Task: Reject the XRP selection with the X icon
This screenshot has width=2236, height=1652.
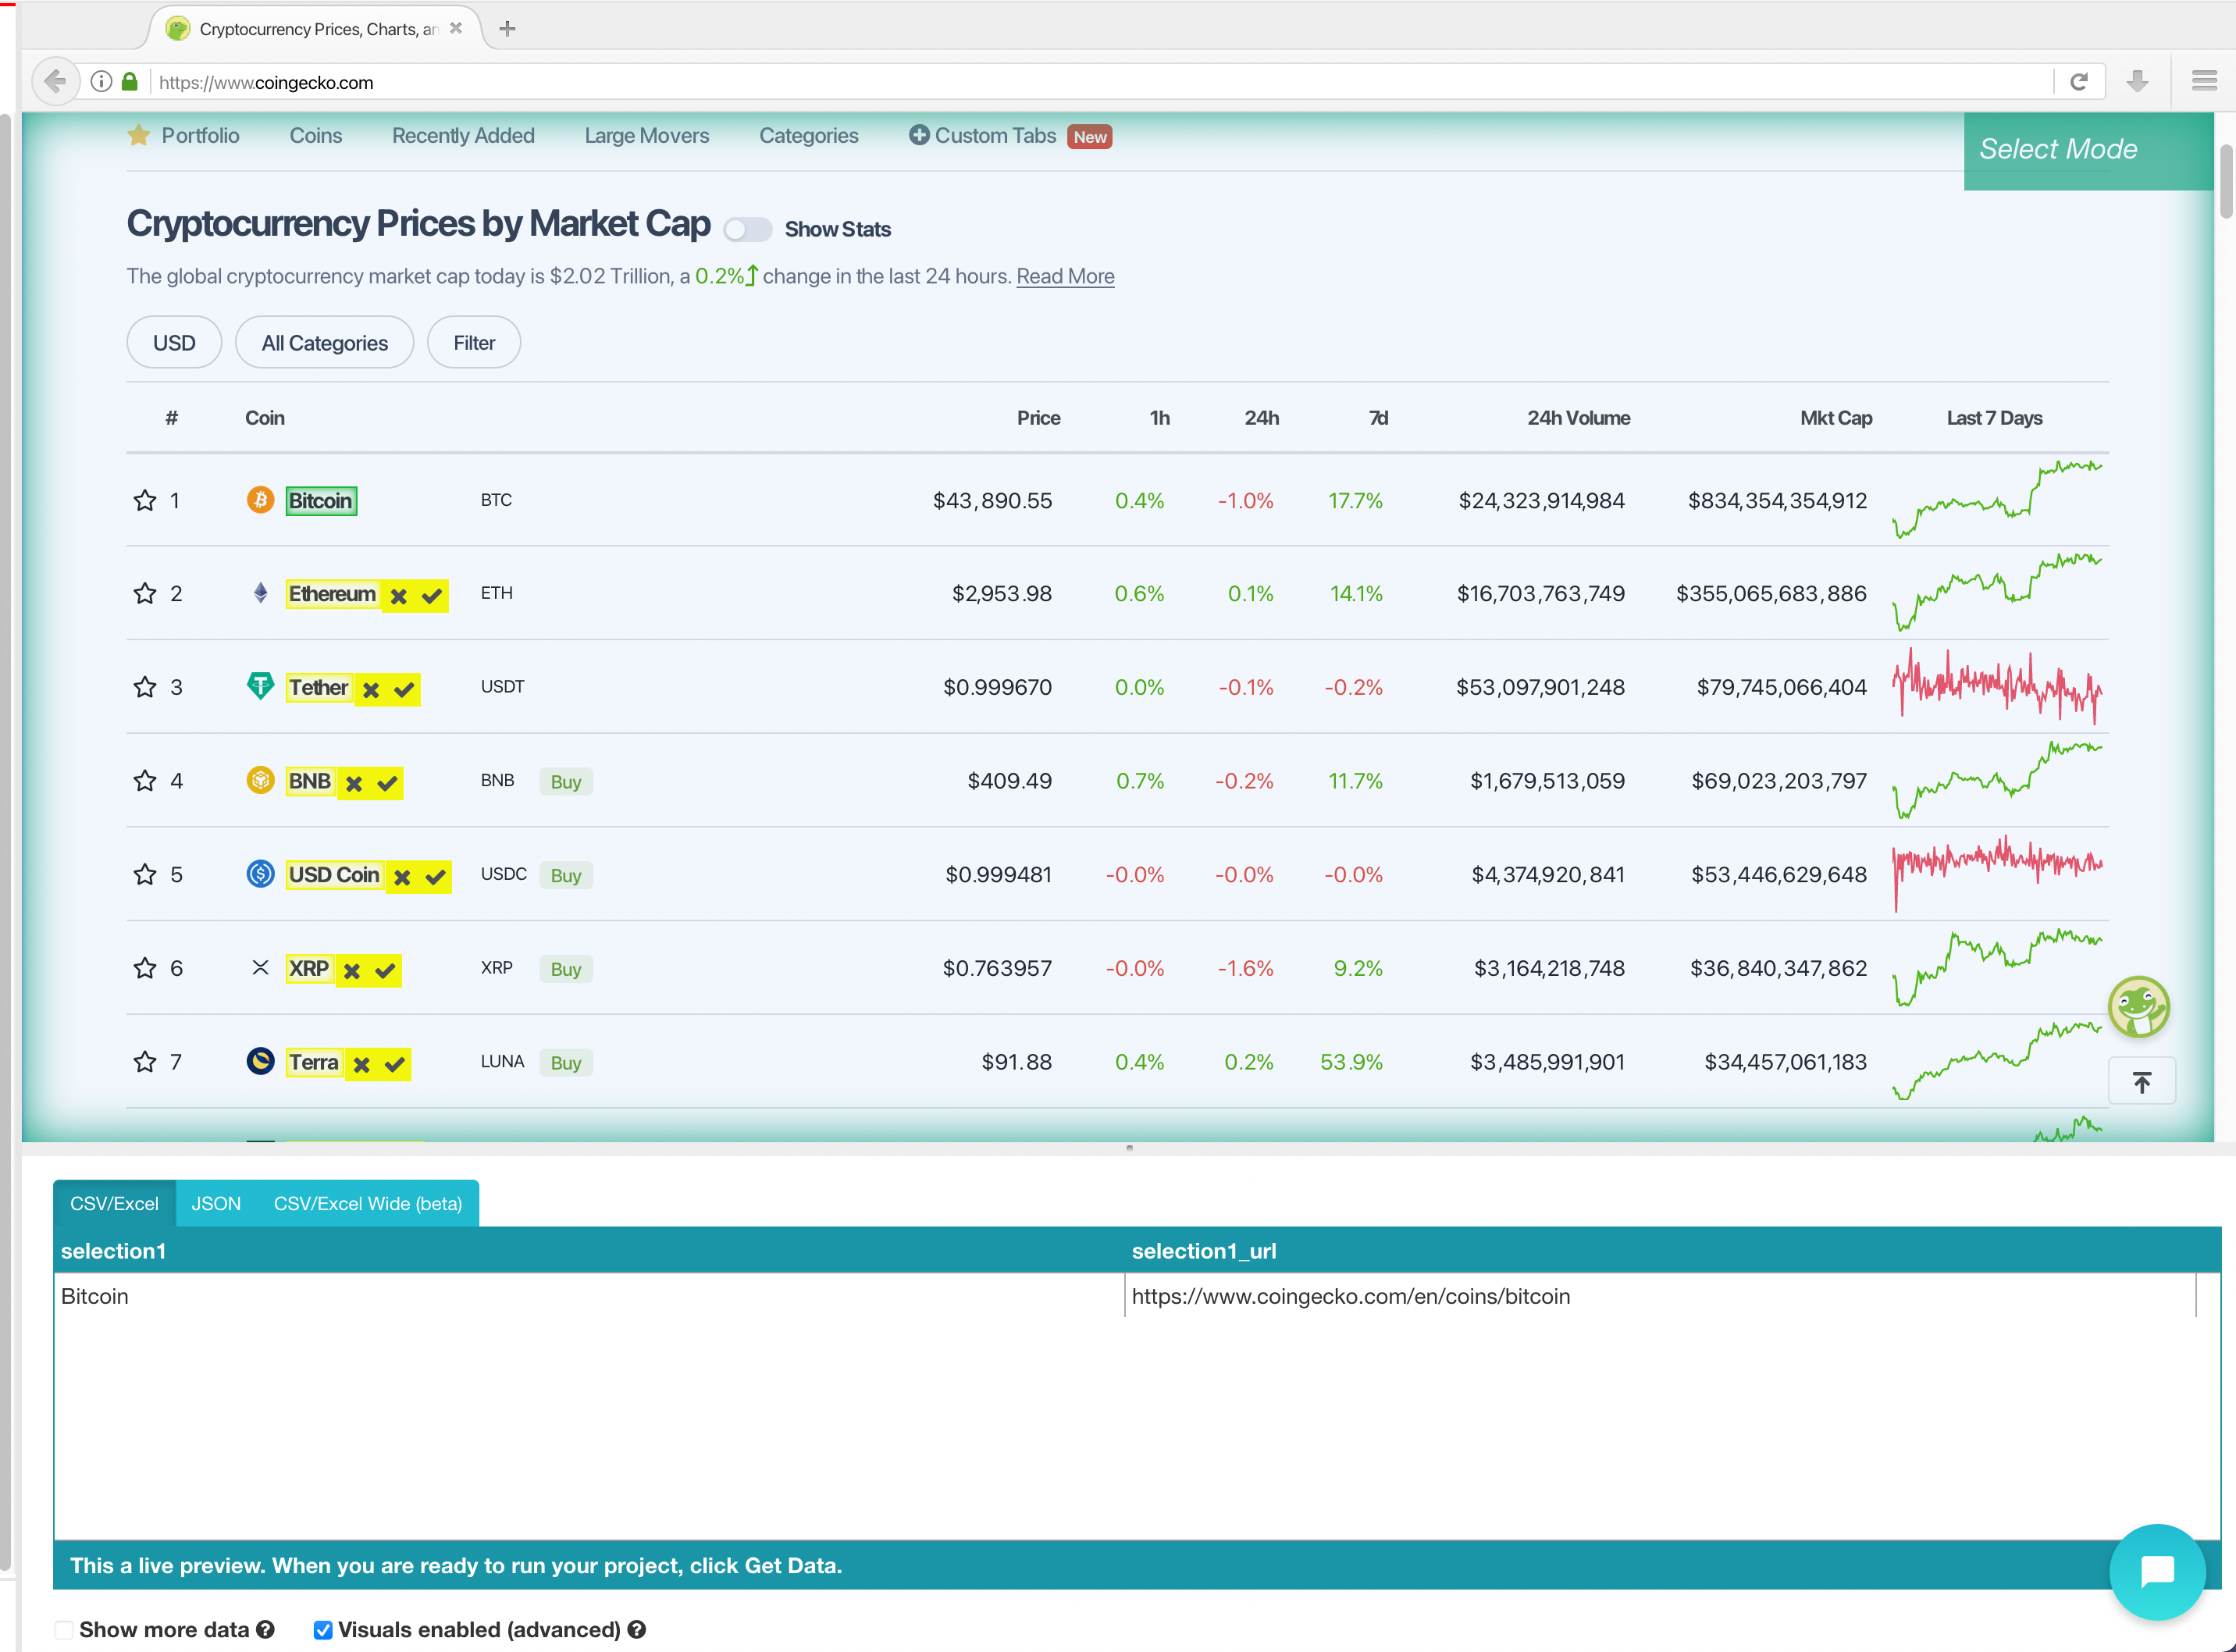Action: point(351,971)
